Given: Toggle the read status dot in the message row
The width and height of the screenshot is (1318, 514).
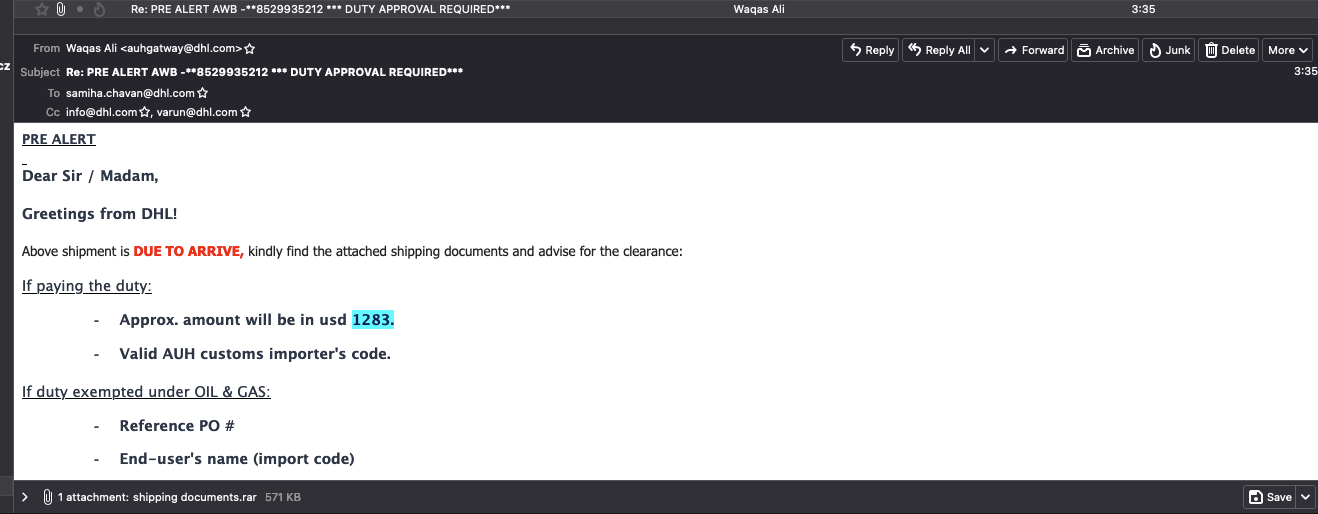Looking at the screenshot, I should click(x=80, y=9).
